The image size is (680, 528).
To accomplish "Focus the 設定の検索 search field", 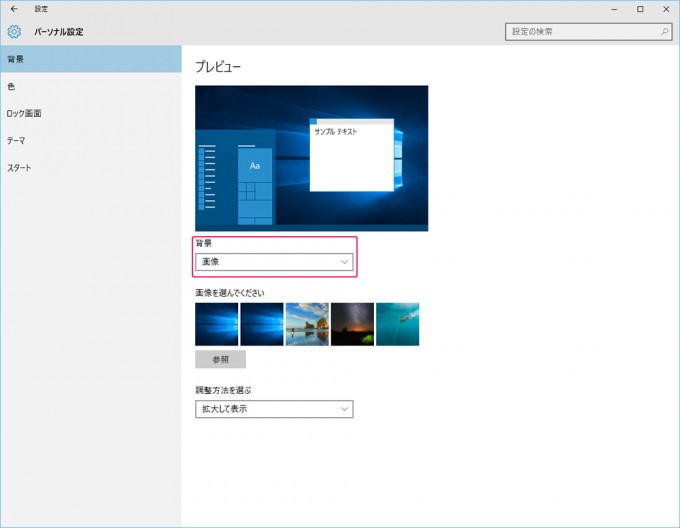I will point(588,32).
